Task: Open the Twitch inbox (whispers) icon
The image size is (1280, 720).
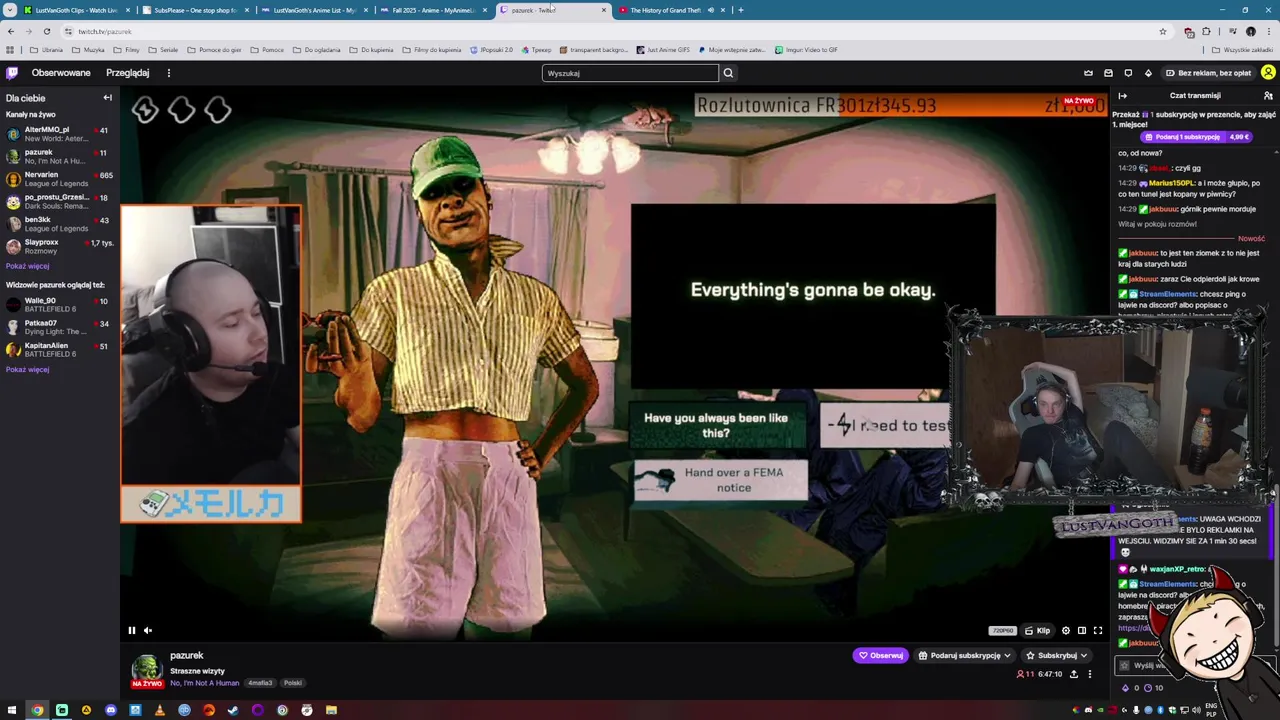Action: tap(1108, 73)
